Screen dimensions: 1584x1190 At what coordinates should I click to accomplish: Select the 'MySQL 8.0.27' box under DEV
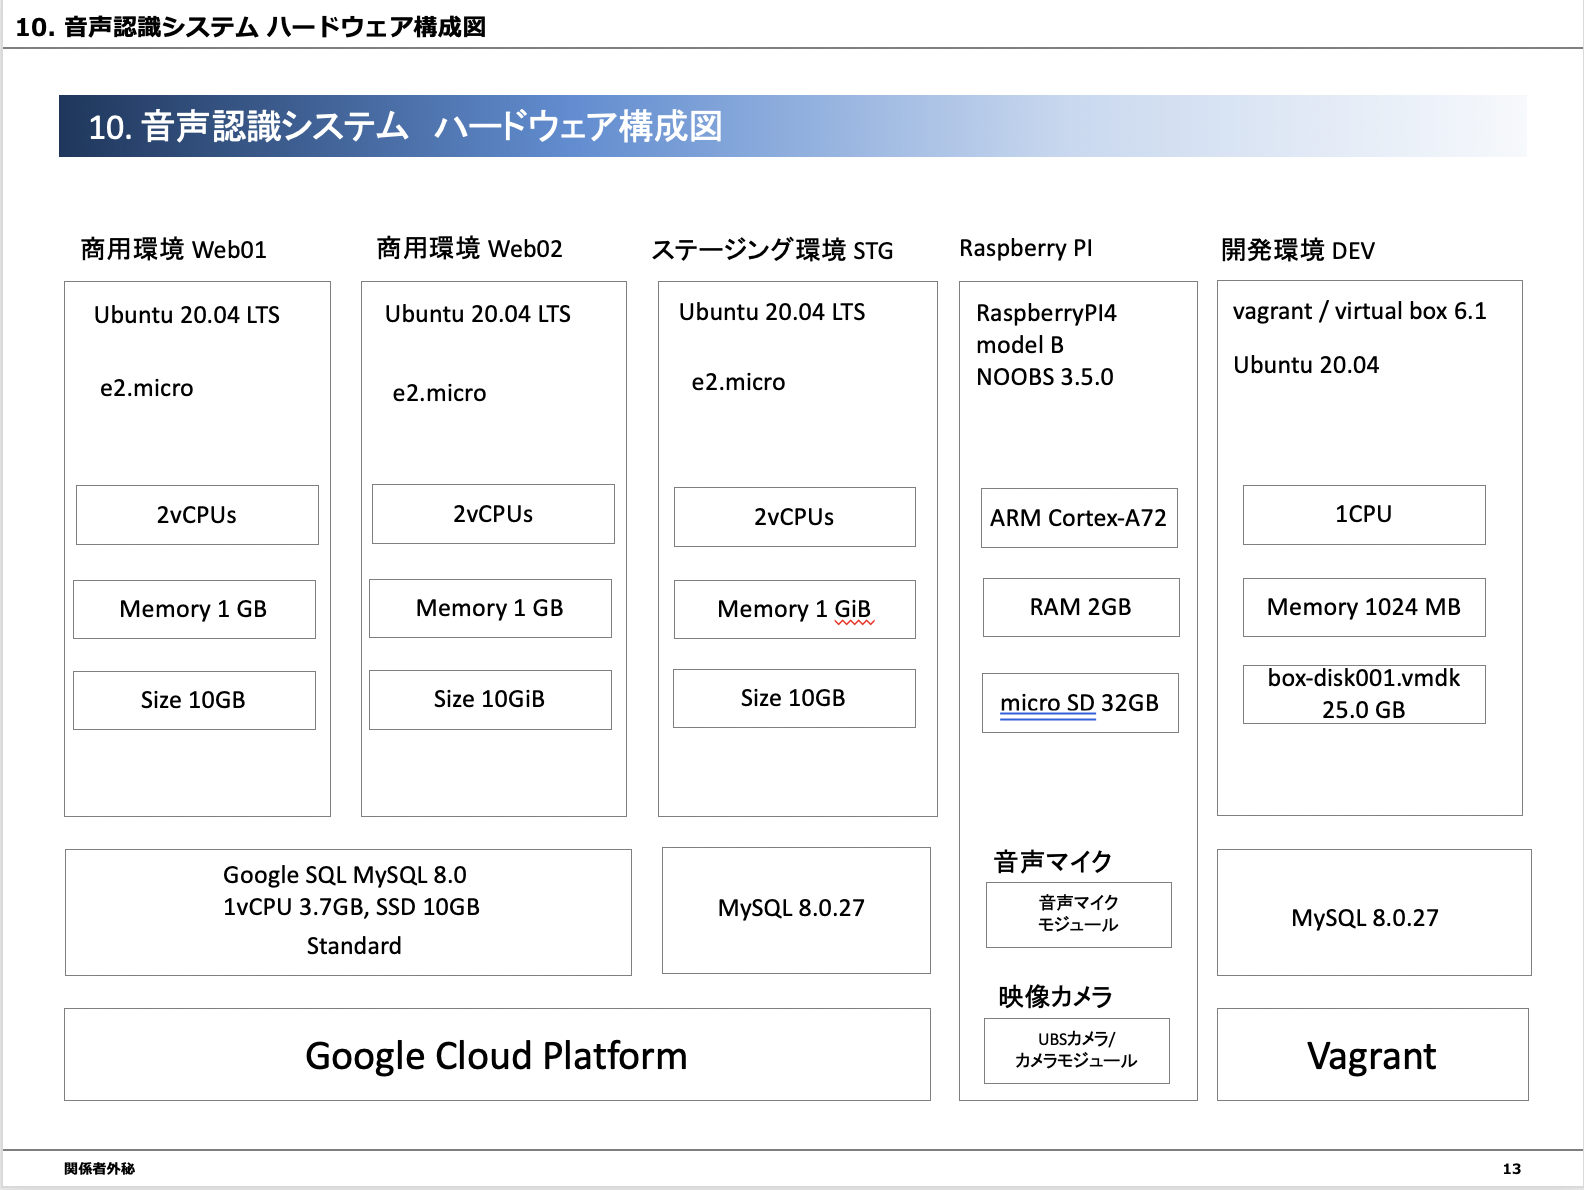pos(1374,912)
